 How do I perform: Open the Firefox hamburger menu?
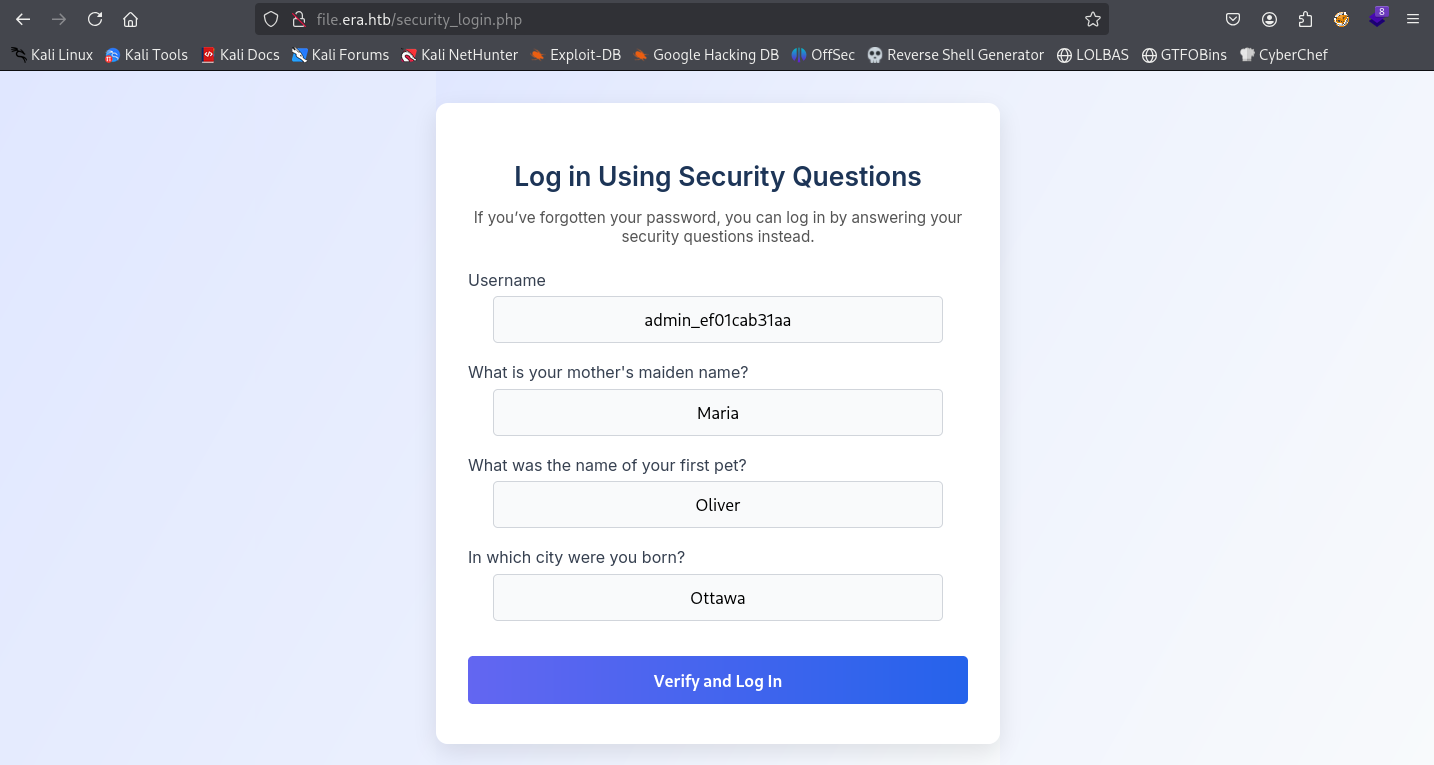click(1412, 19)
